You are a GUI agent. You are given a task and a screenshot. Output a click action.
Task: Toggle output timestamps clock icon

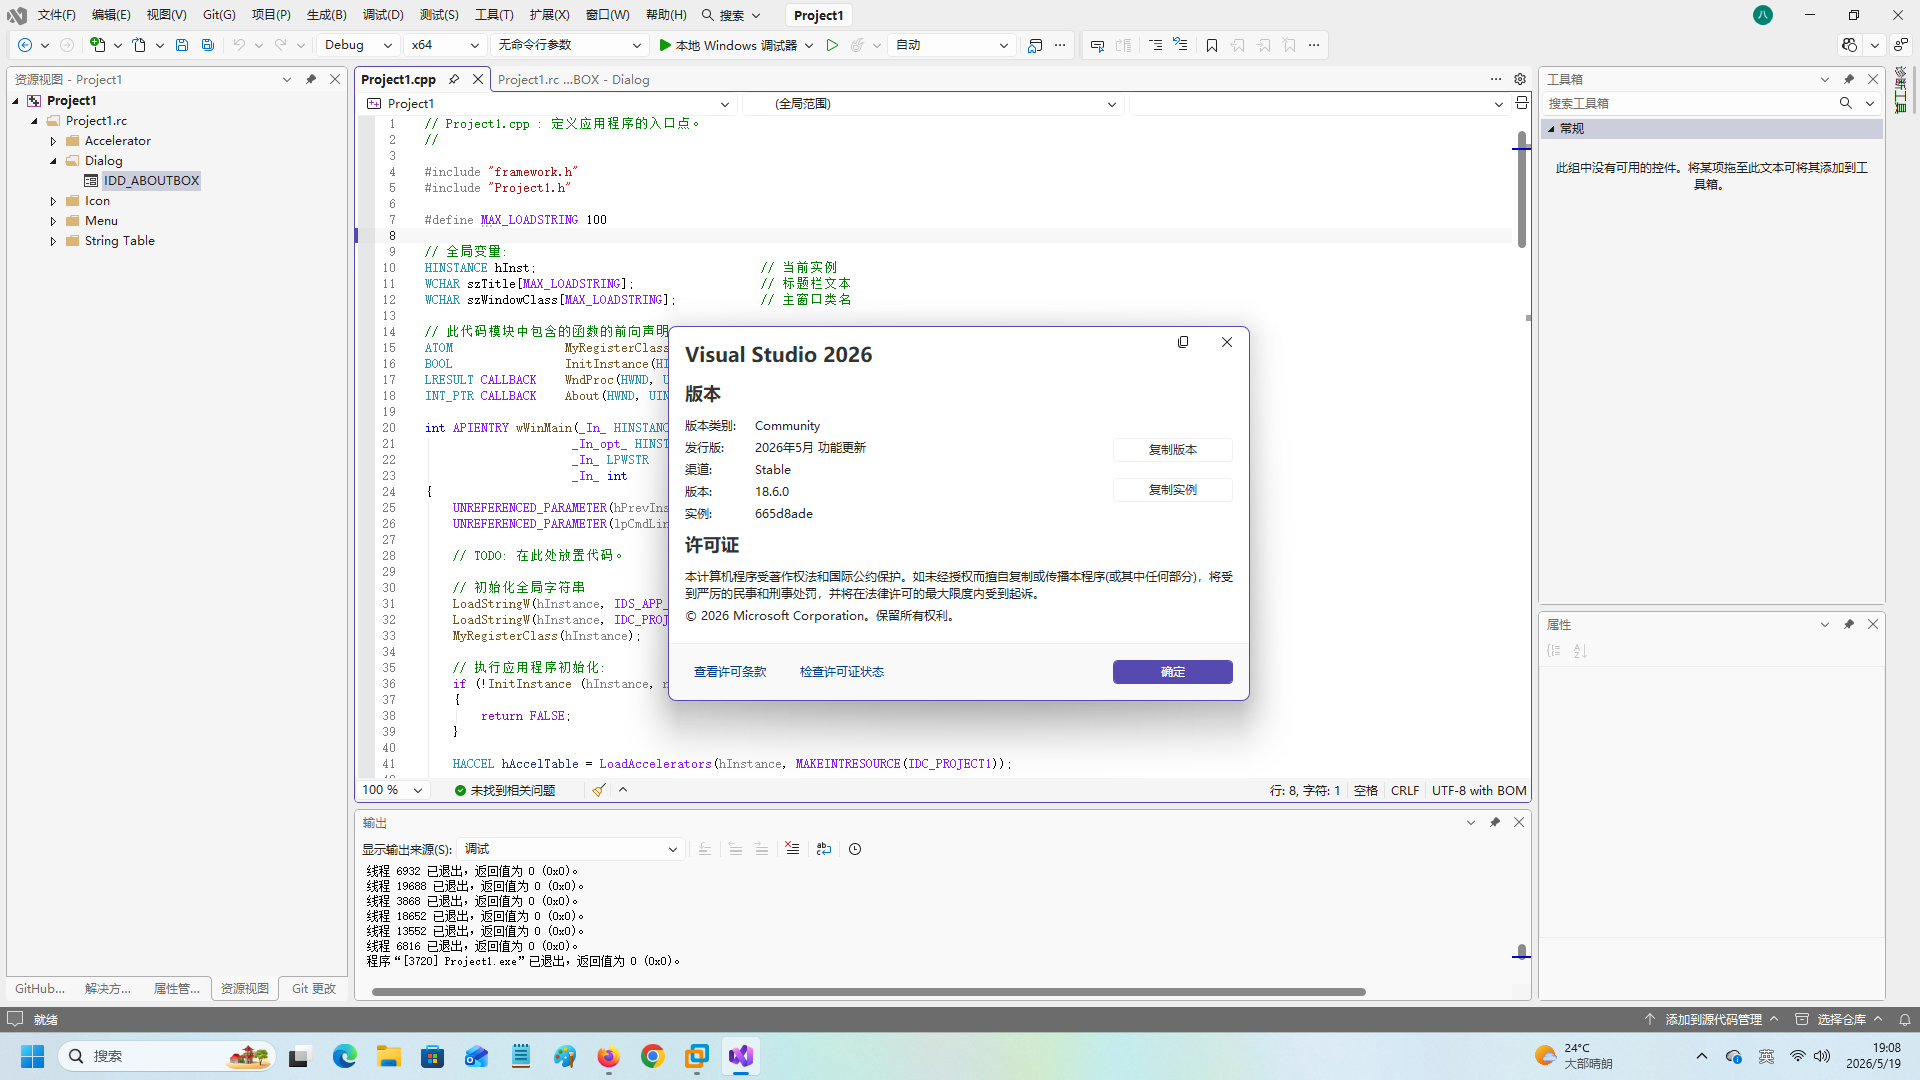coord(855,849)
